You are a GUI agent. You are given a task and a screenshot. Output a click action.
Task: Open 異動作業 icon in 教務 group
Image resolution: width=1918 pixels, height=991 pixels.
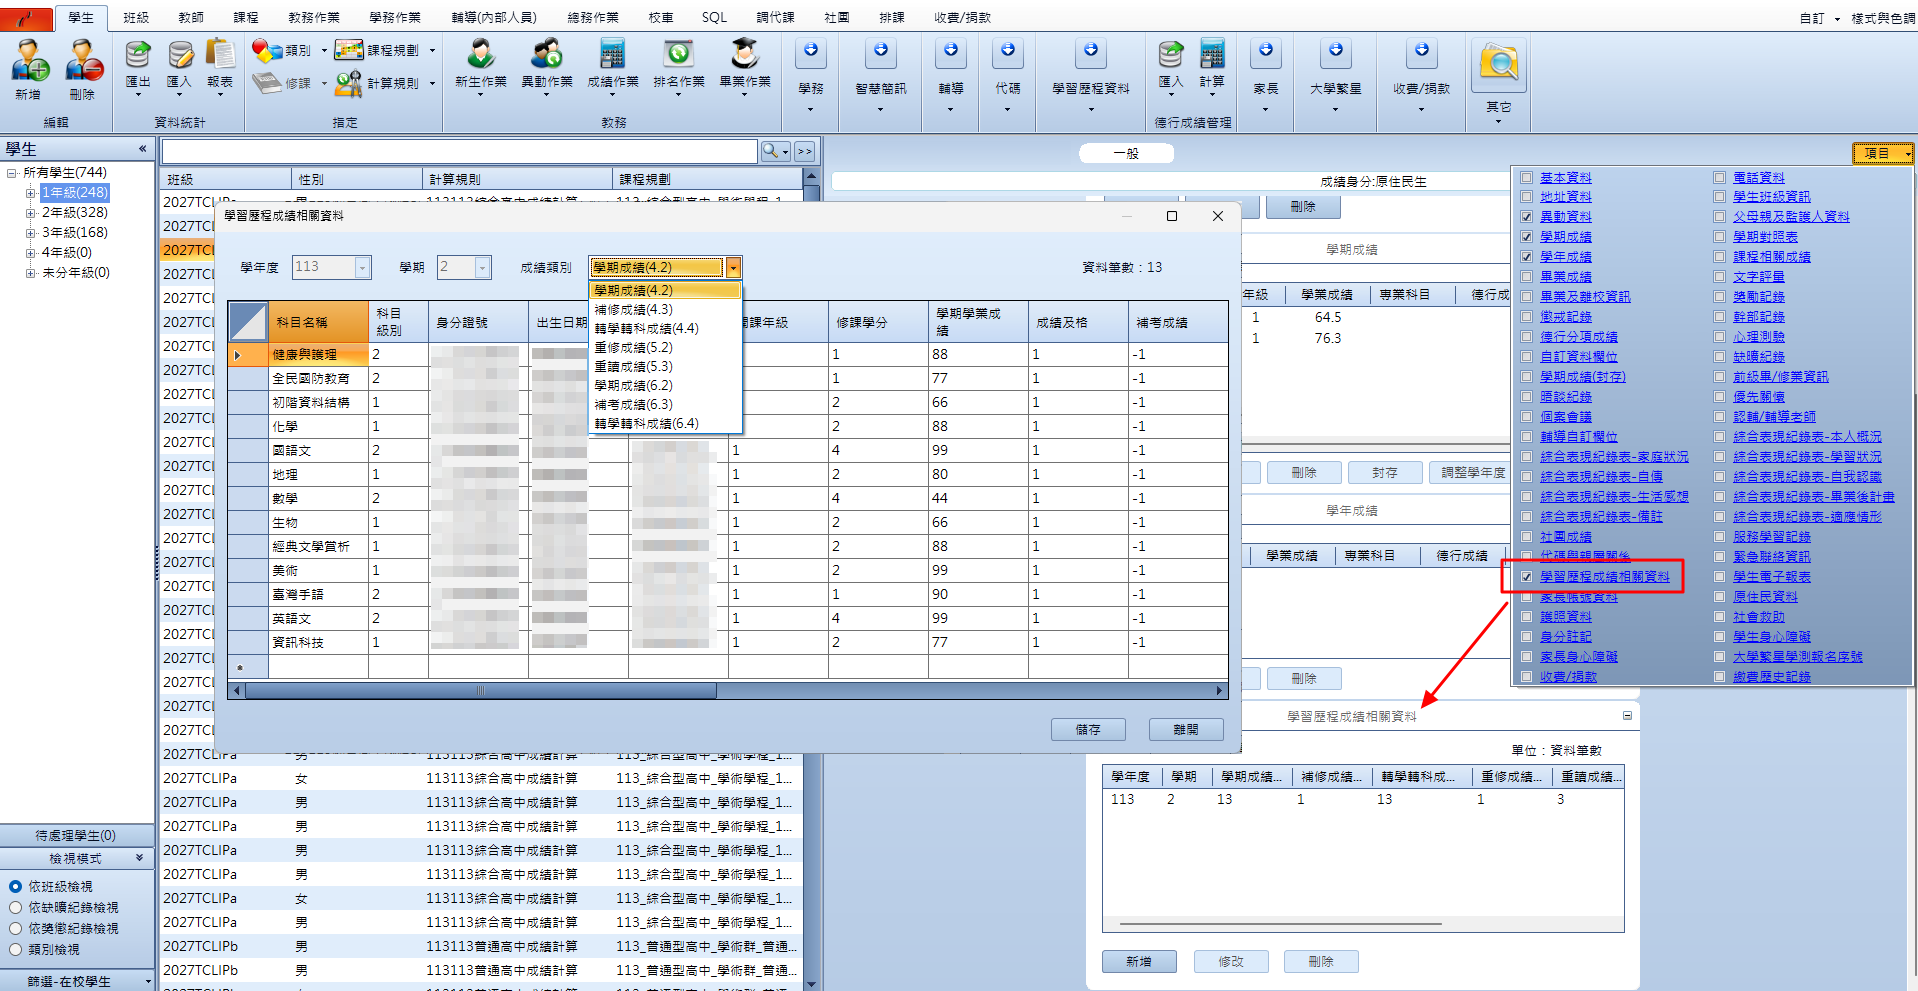[x=547, y=55]
